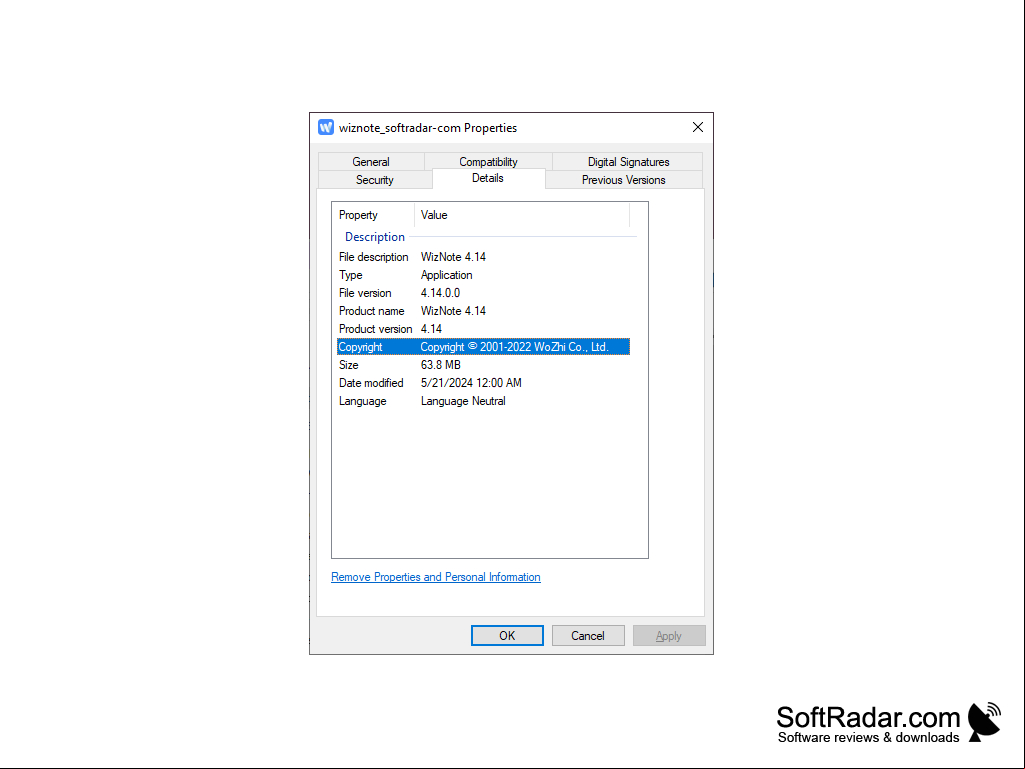Click the Cancel button
Screen dimensions: 1025x769
(x=588, y=636)
